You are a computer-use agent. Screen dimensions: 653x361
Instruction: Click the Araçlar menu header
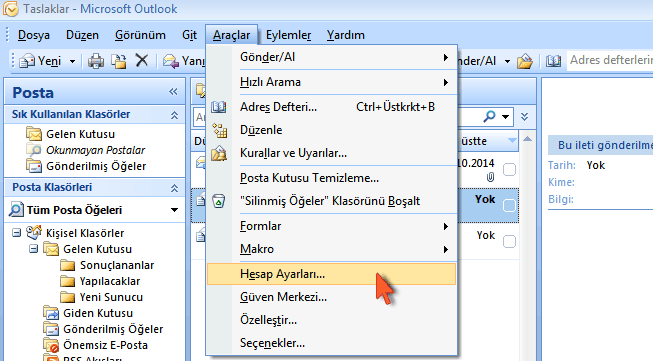coord(231,35)
